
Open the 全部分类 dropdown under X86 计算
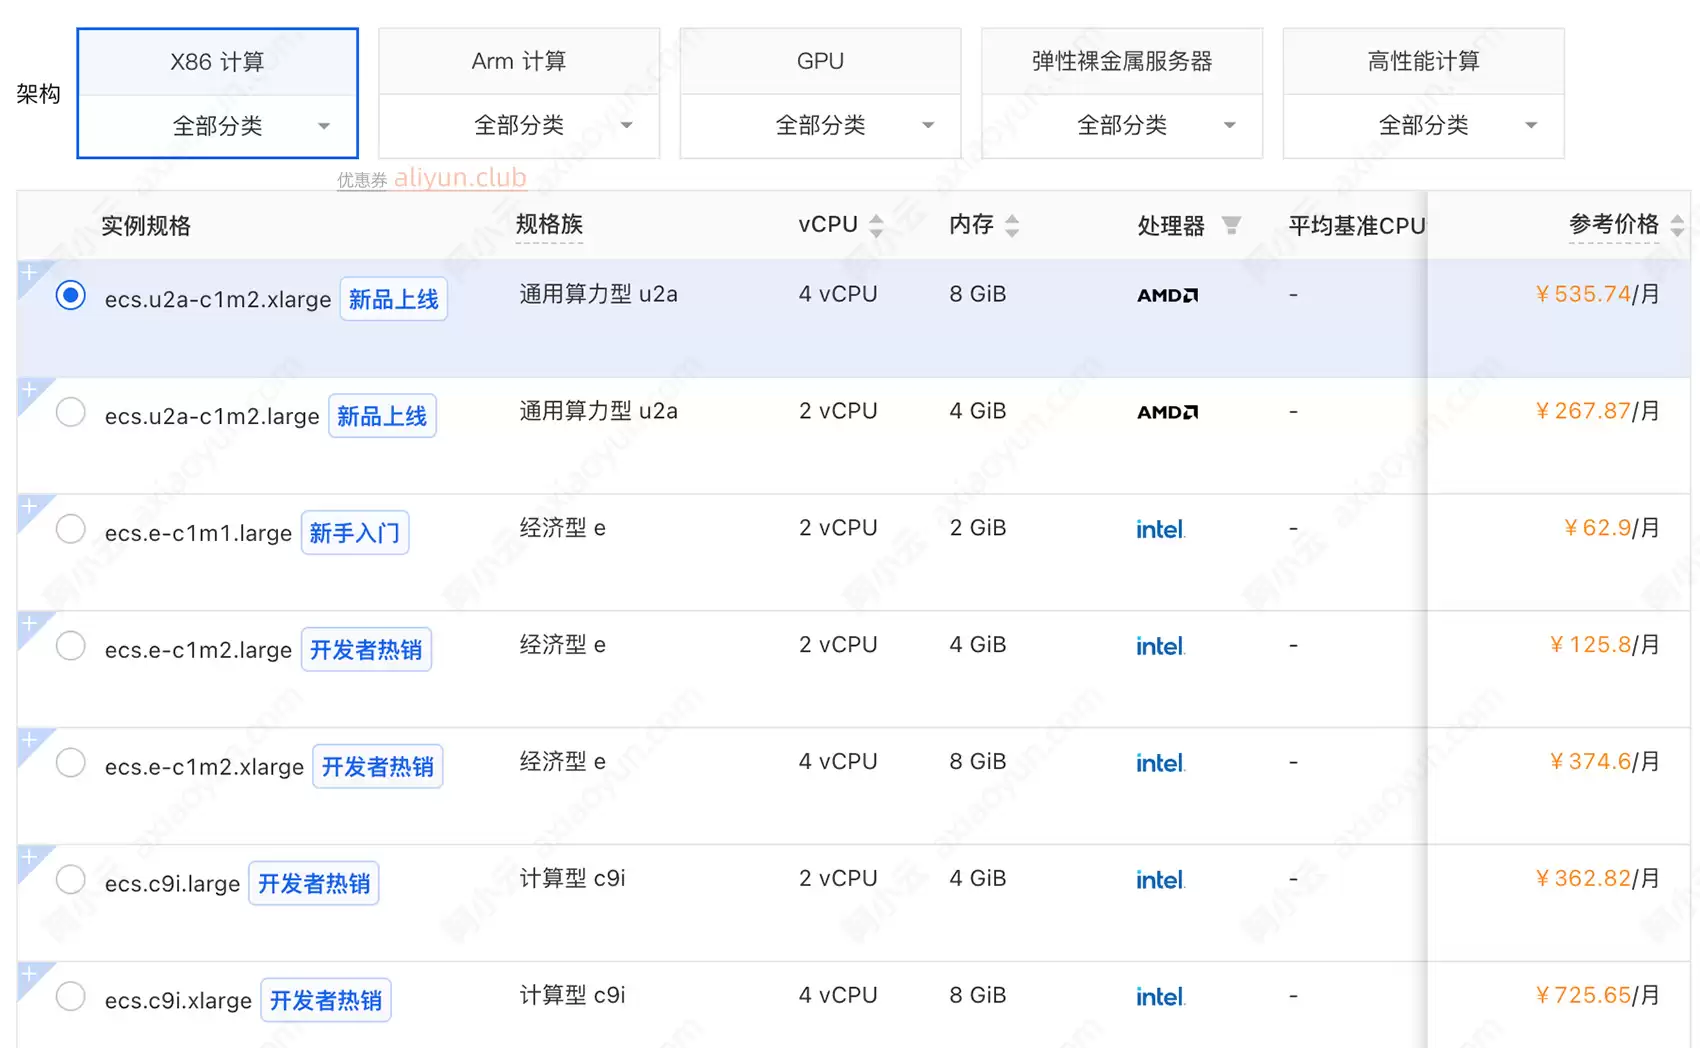(x=218, y=126)
